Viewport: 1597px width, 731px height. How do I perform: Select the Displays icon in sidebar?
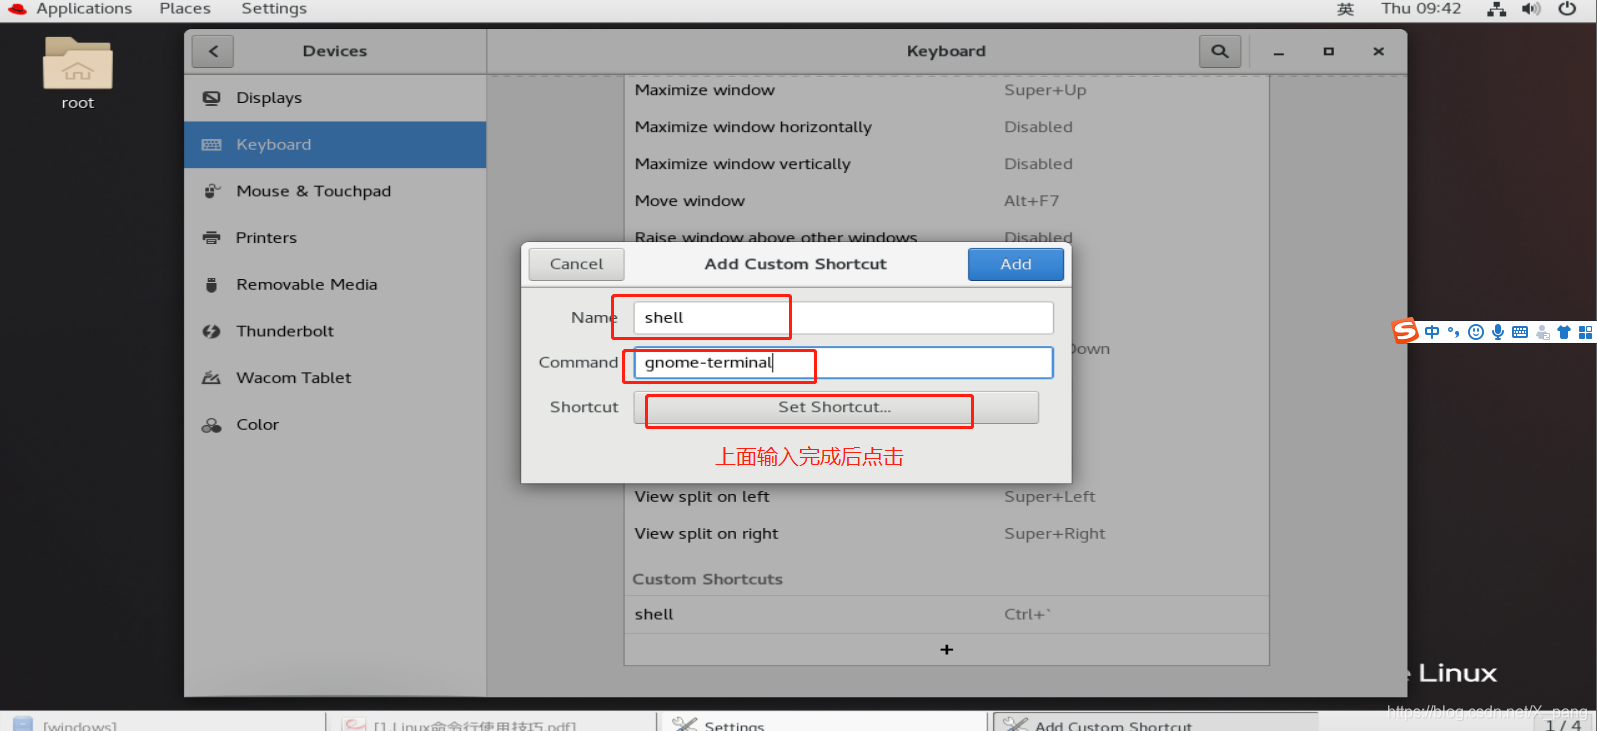(x=211, y=98)
